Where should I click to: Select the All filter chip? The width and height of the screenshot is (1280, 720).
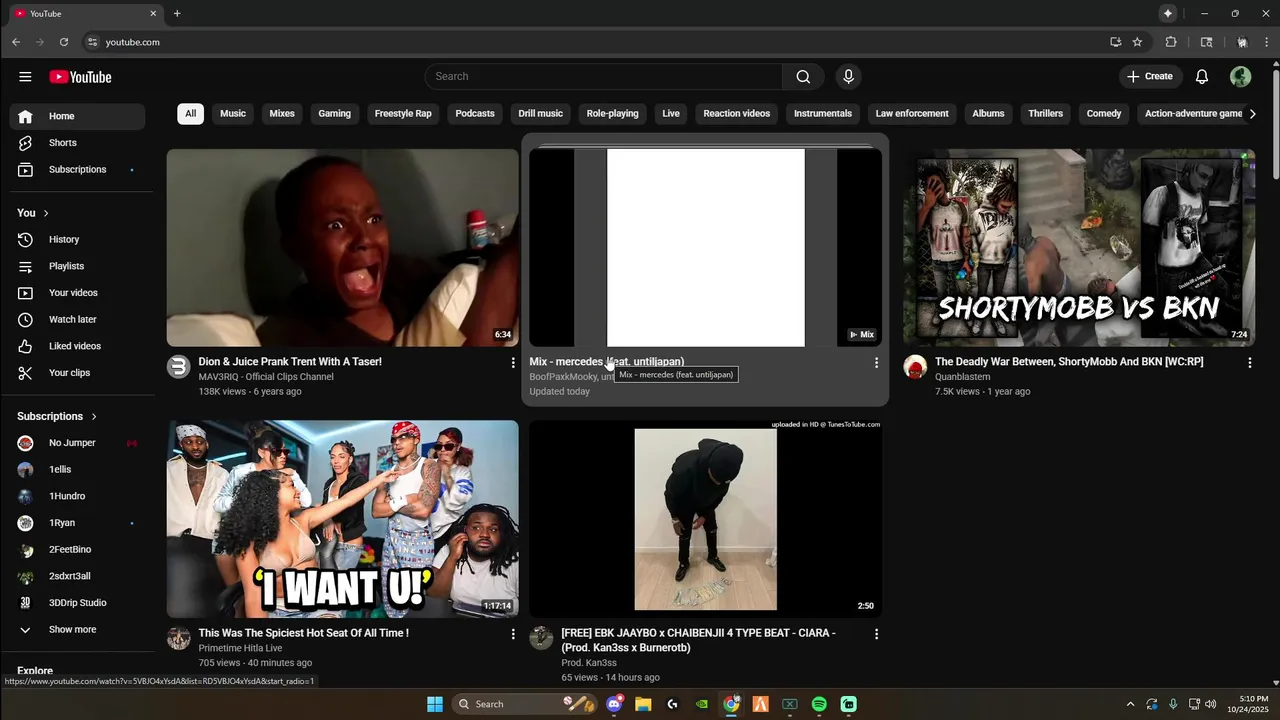pos(190,114)
